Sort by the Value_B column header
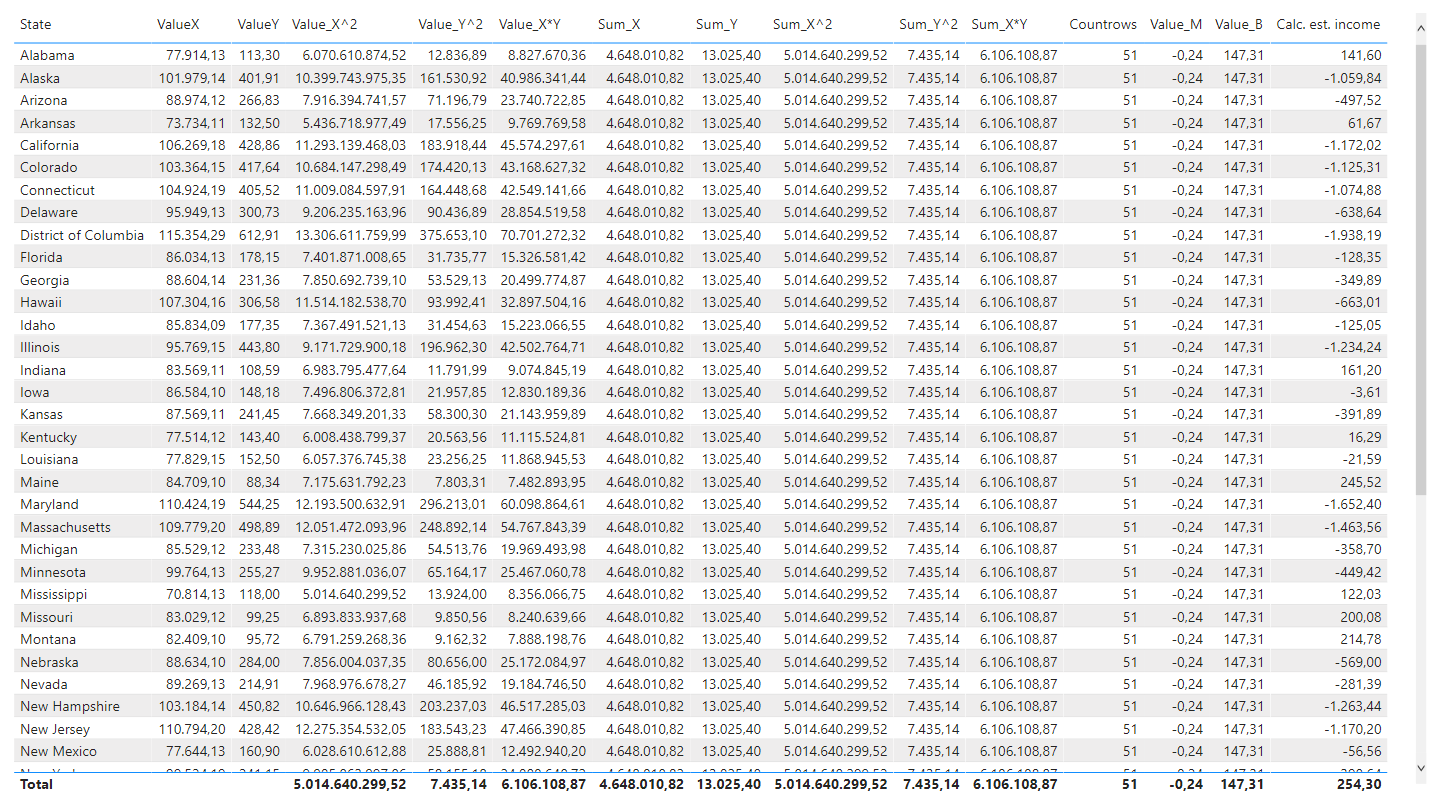The image size is (1440, 796). pos(1240,24)
